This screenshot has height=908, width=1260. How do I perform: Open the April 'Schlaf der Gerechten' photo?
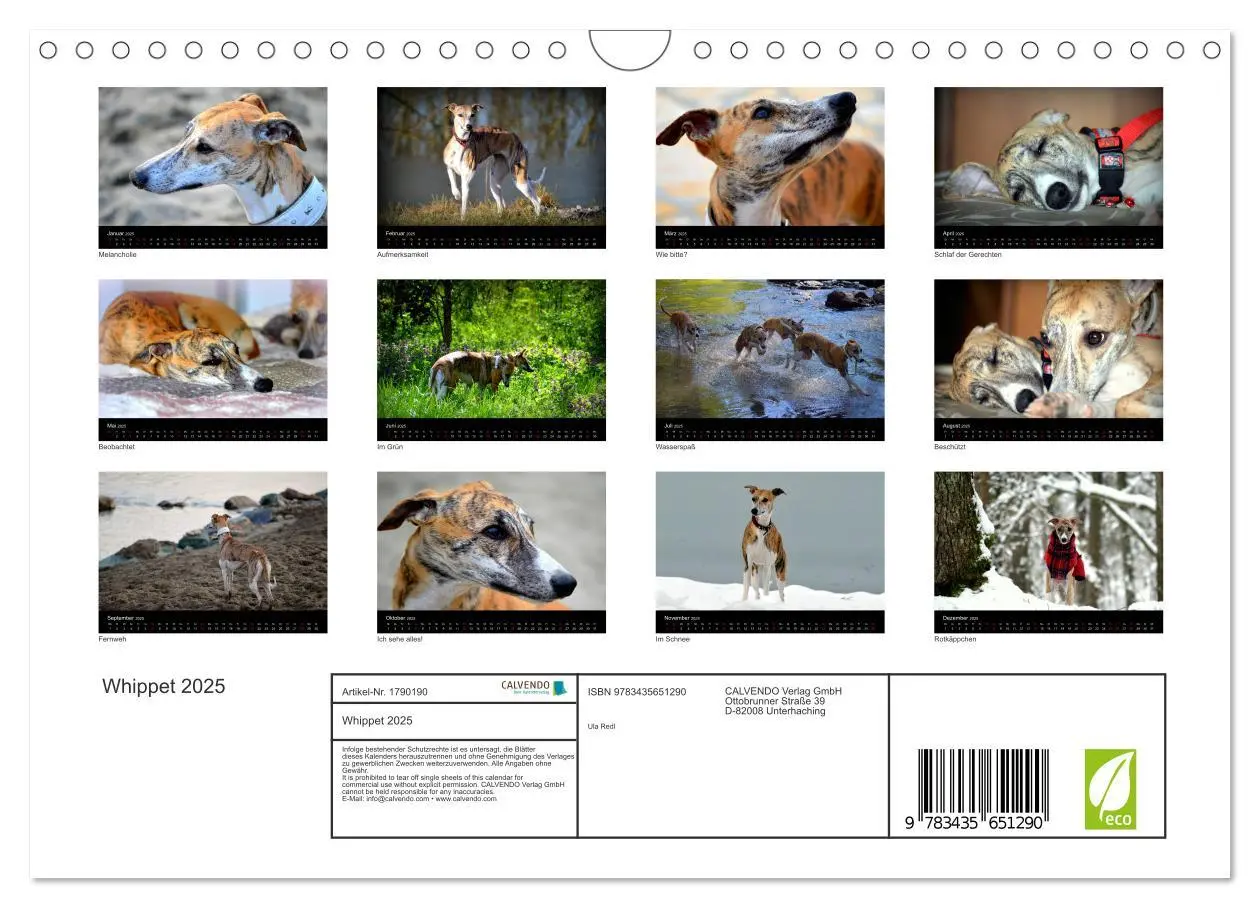[1049, 157]
